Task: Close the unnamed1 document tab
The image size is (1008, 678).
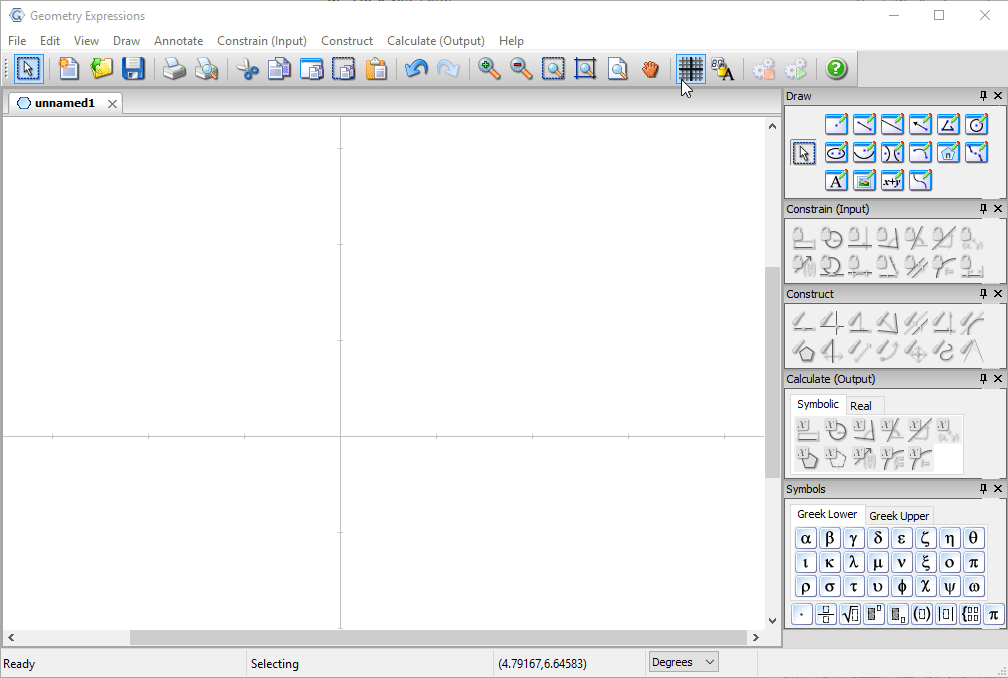Action: 112,103
